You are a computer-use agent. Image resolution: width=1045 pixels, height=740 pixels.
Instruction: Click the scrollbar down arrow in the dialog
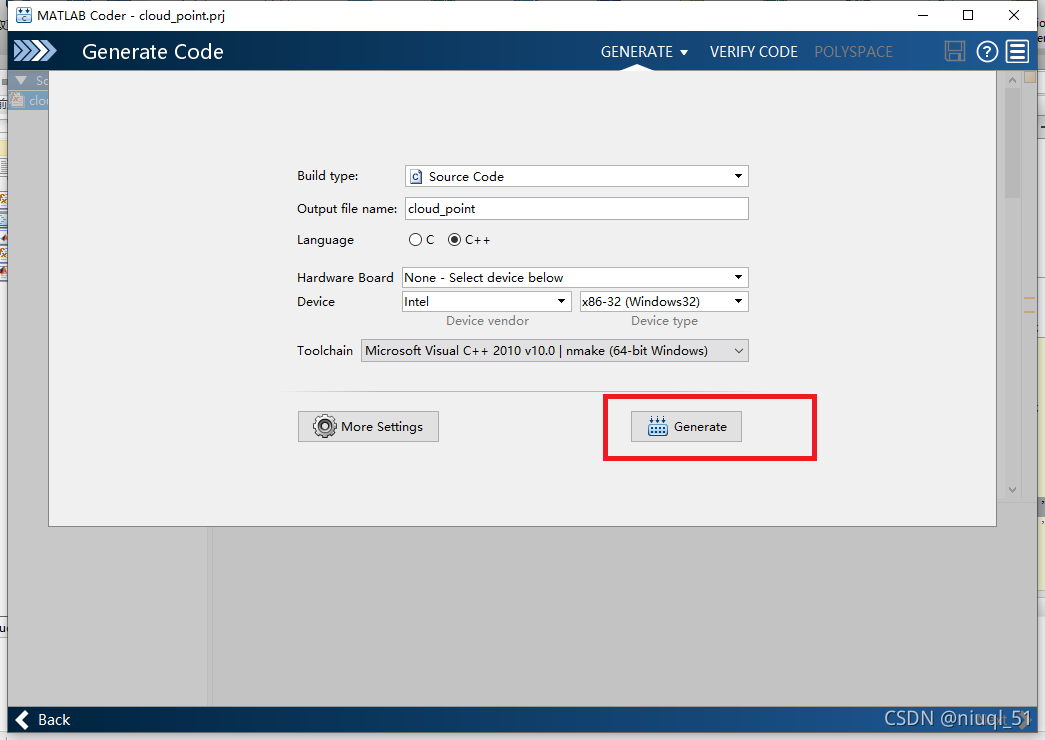[1012, 489]
